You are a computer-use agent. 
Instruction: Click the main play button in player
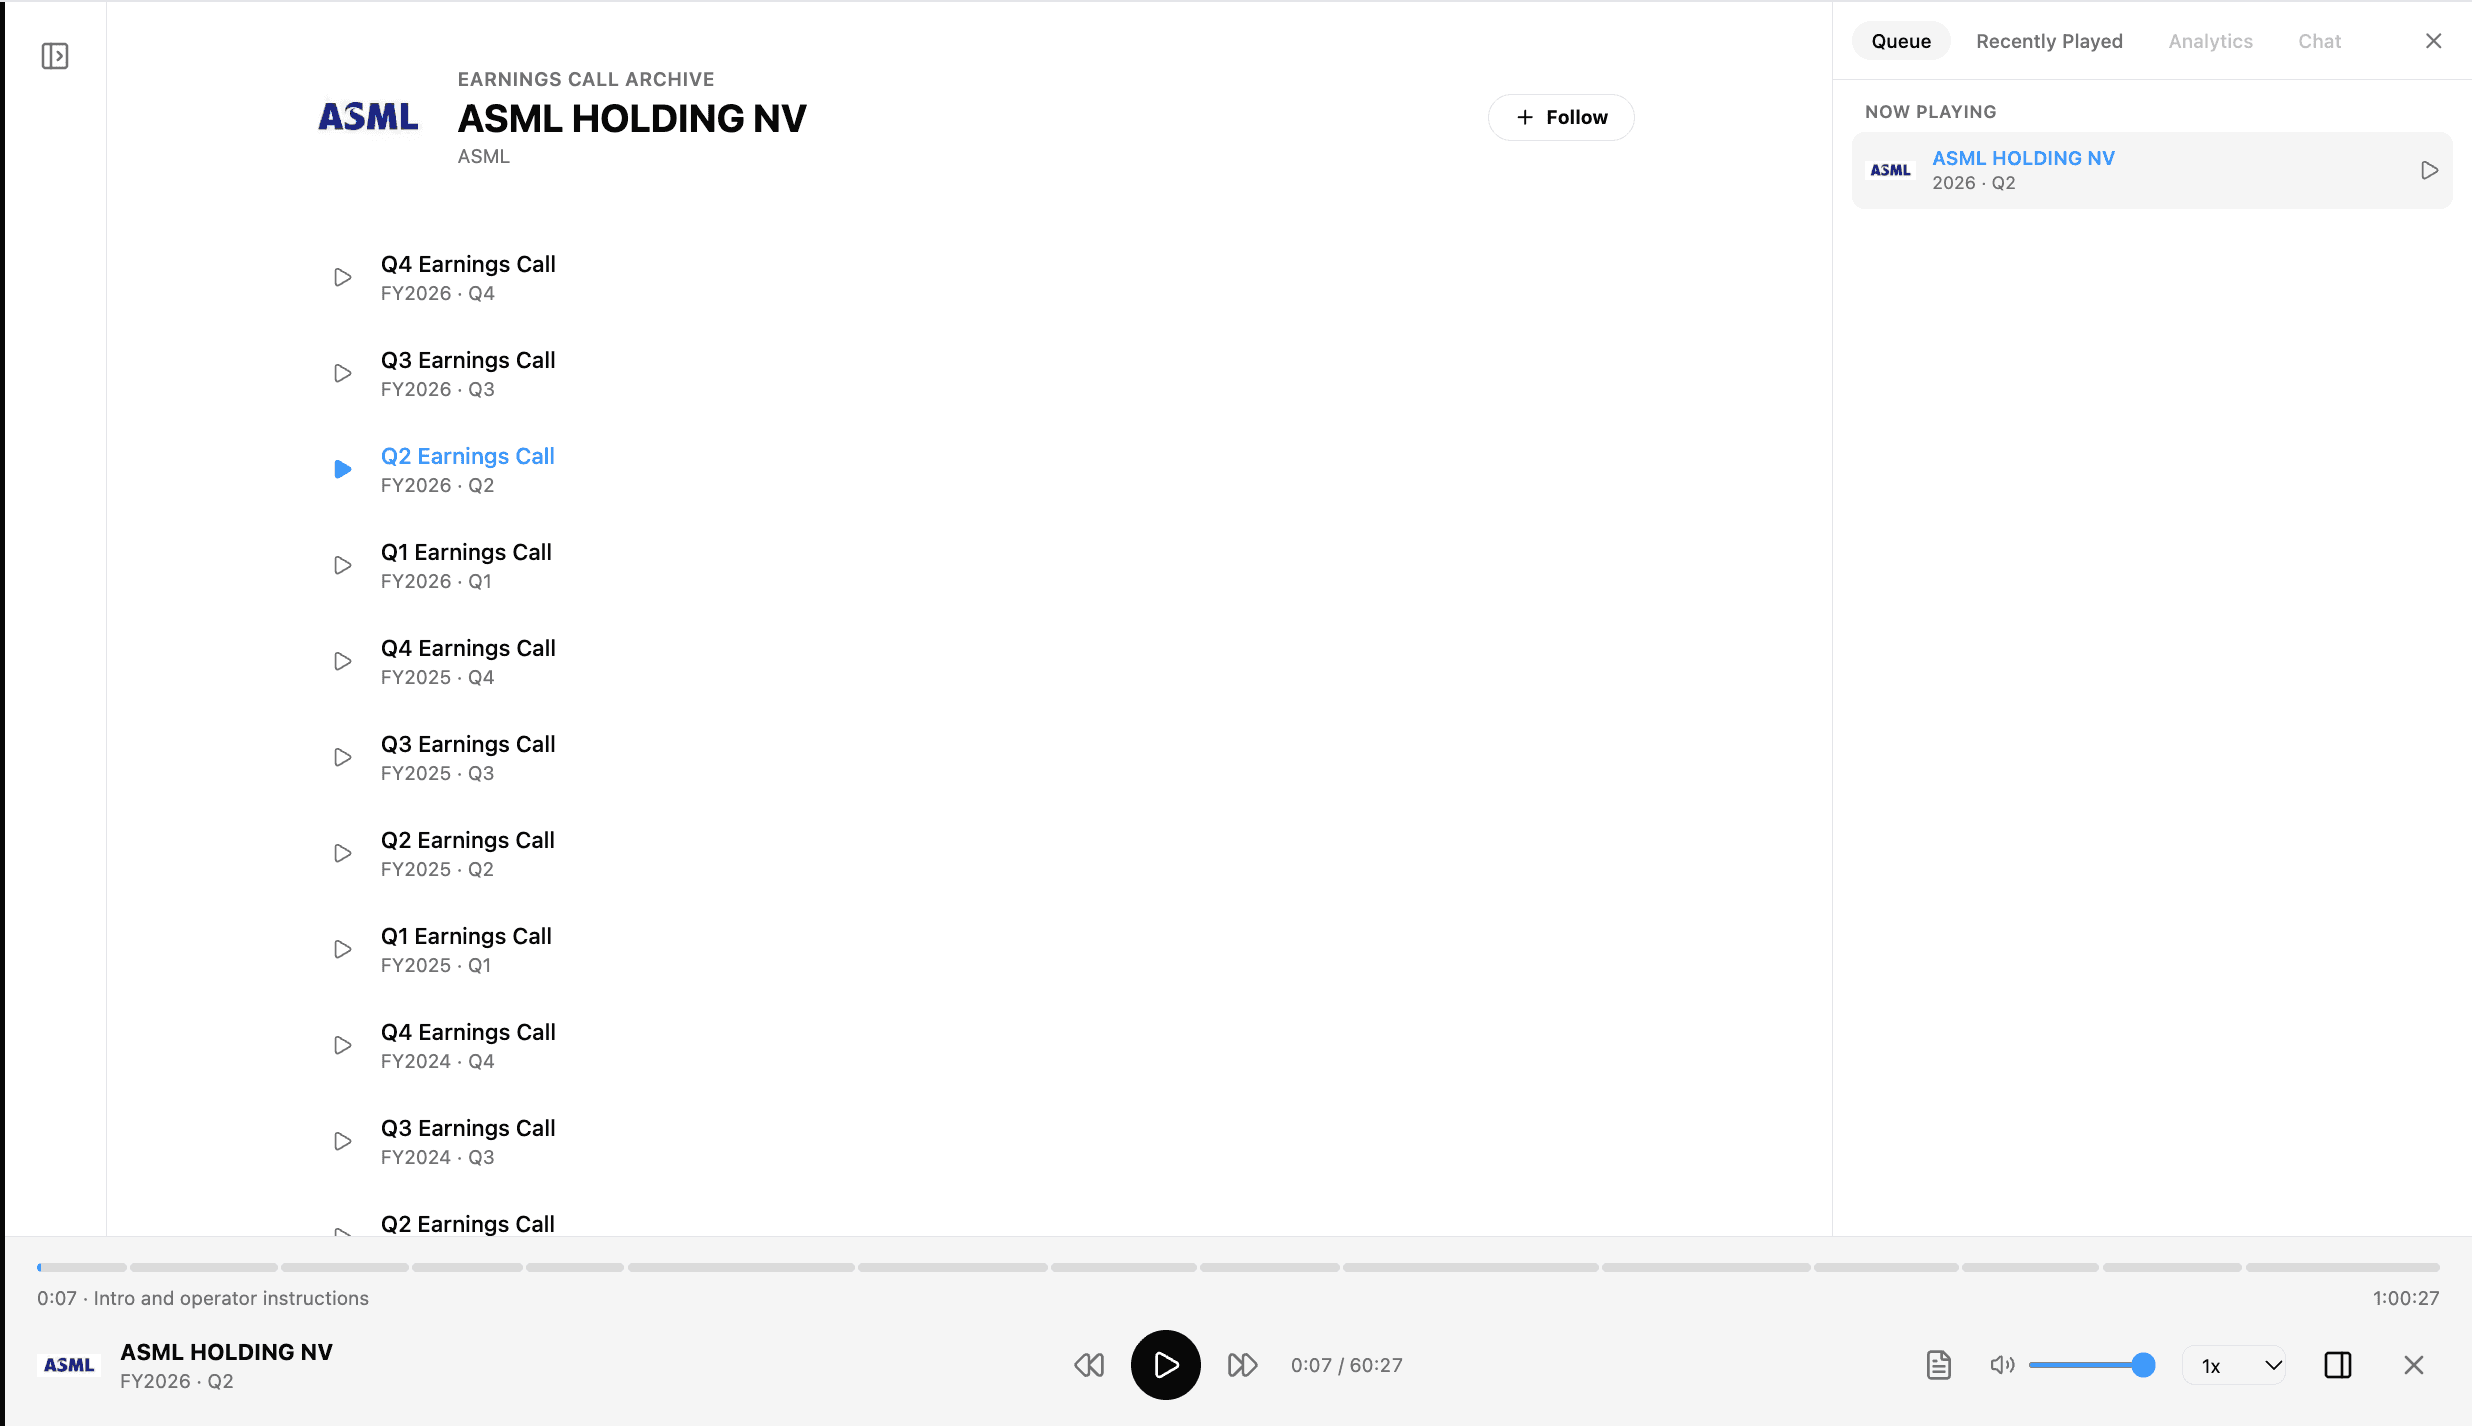[x=1165, y=1365]
